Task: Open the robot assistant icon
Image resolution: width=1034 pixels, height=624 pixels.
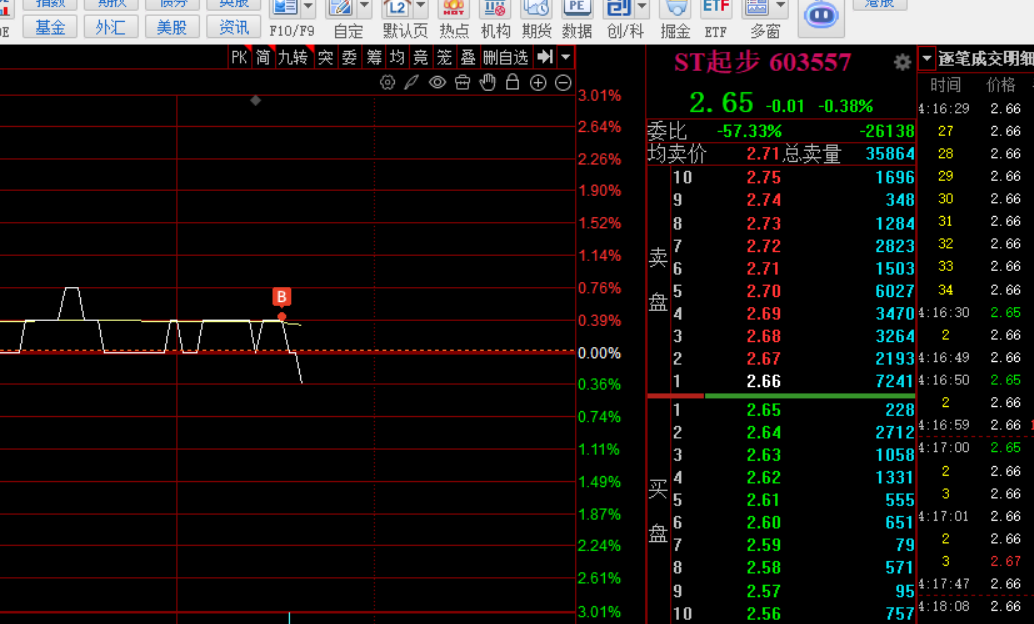Action: click(x=821, y=16)
